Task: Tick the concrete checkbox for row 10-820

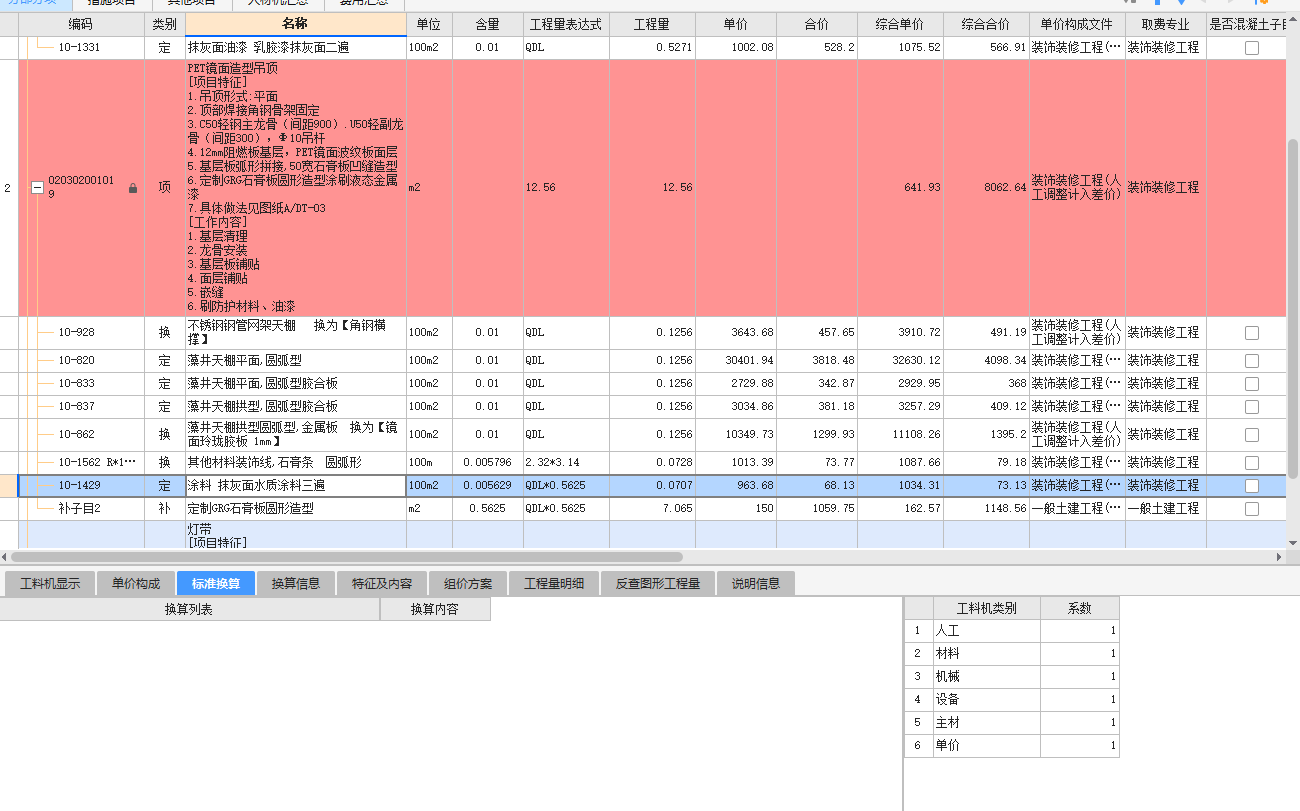Action: coord(1251,361)
